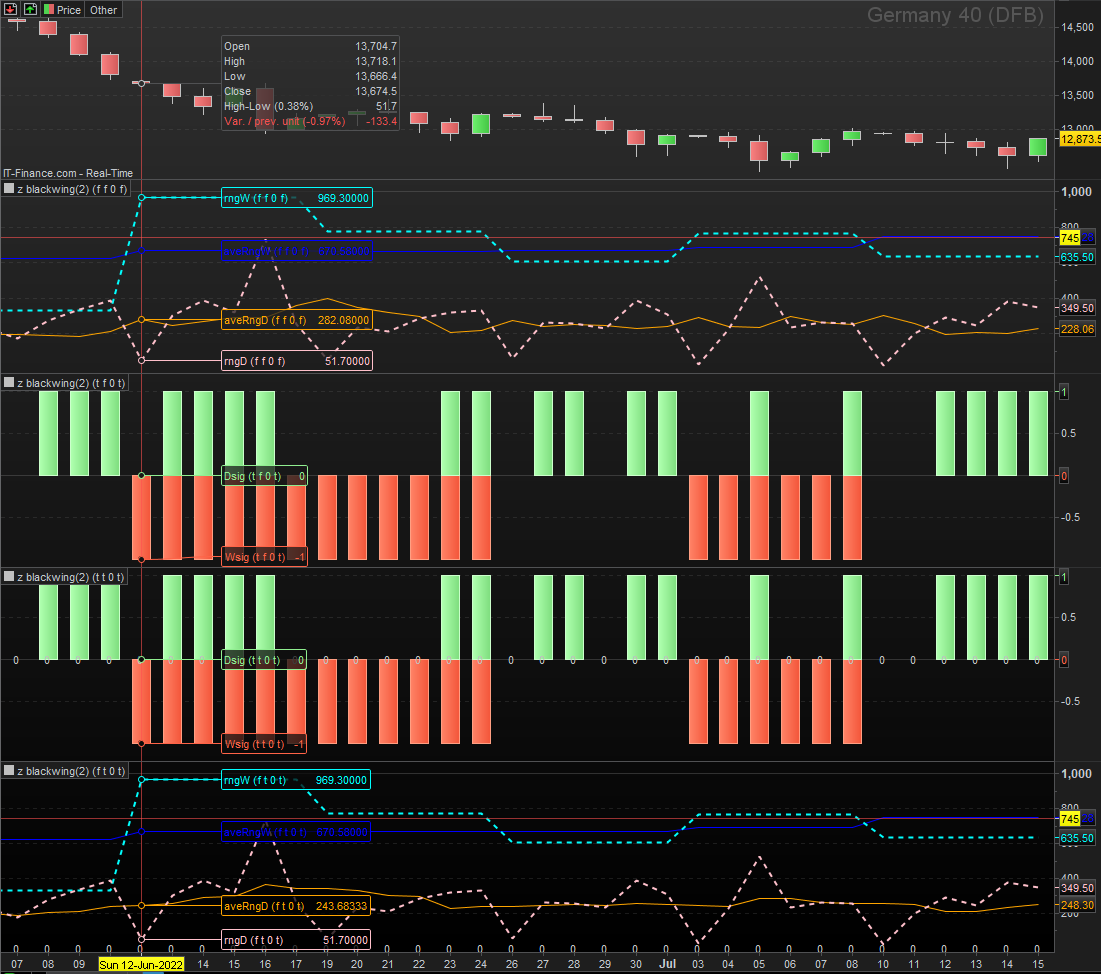Click gray square beside blackwing(2) (t f 0 t)
This screenshot has width=1101, height=974.
9,382
